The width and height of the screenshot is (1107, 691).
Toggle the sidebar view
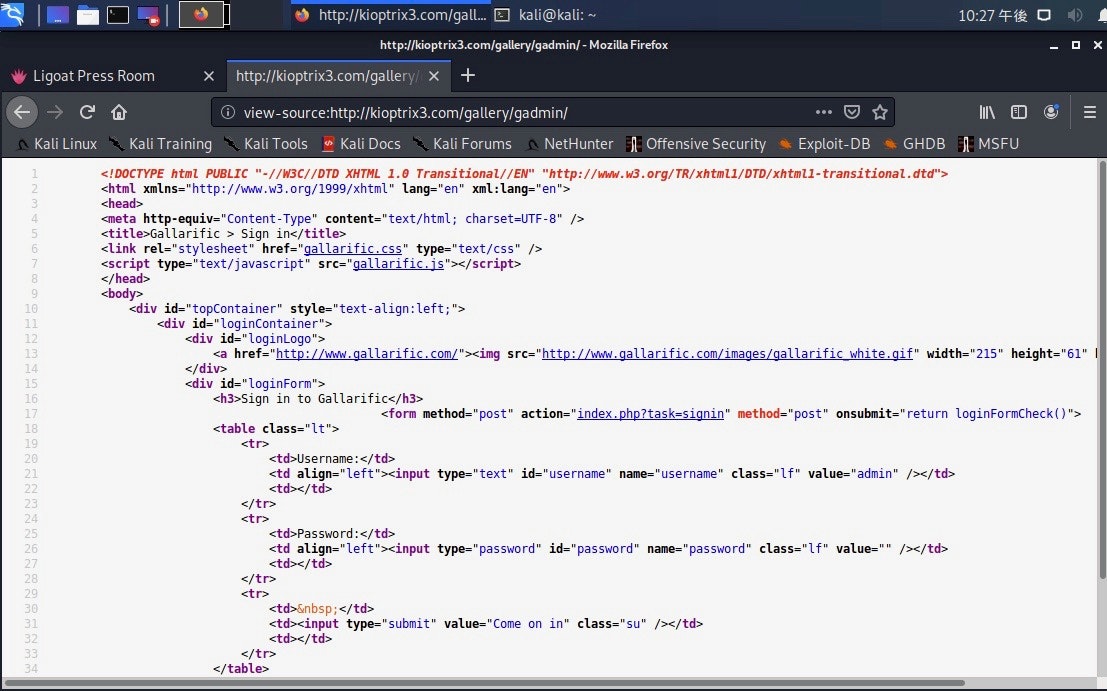1019,112
